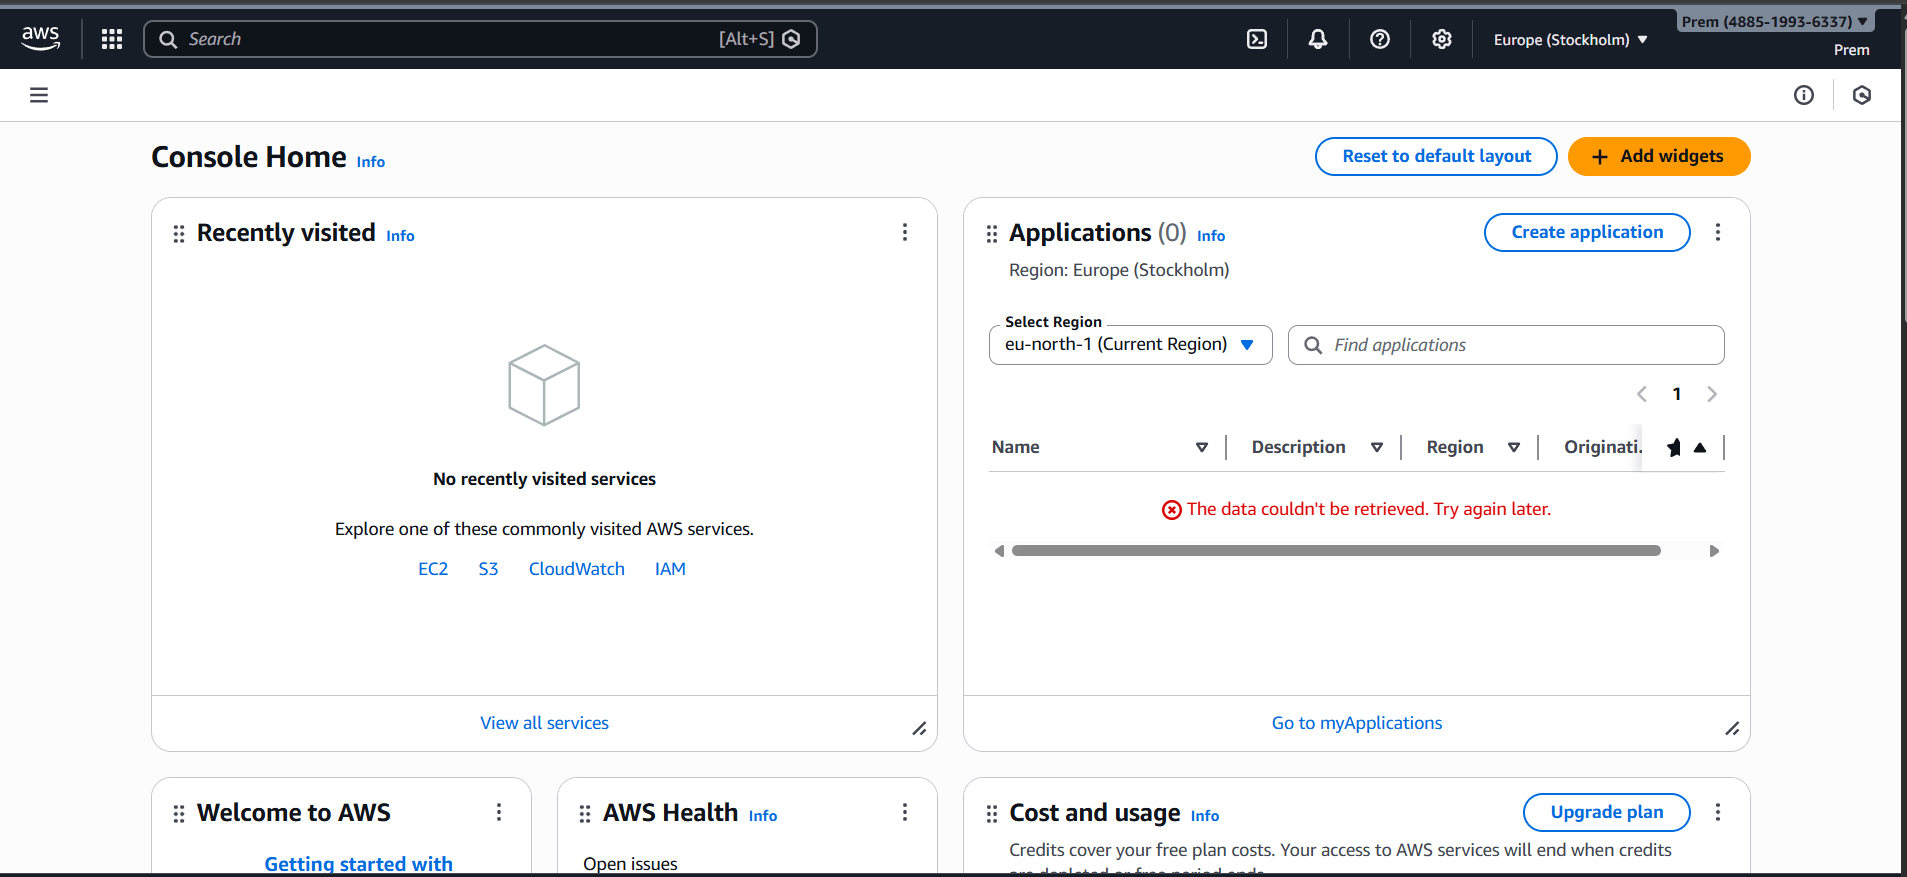Focus the top Search bar
Screen dimensions: 1907x877
[480, 39]
